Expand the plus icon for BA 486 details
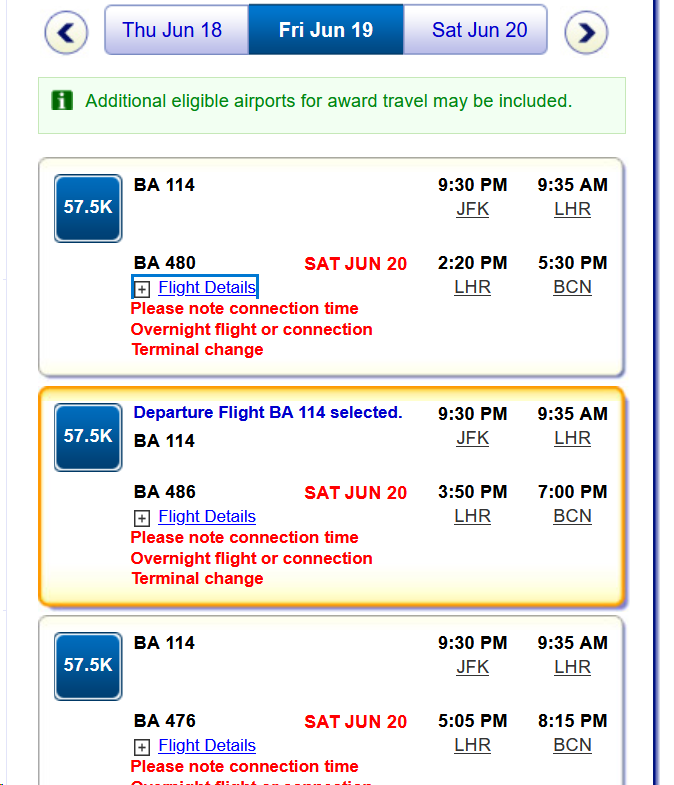The image size is (674, 785). (142, 517)
